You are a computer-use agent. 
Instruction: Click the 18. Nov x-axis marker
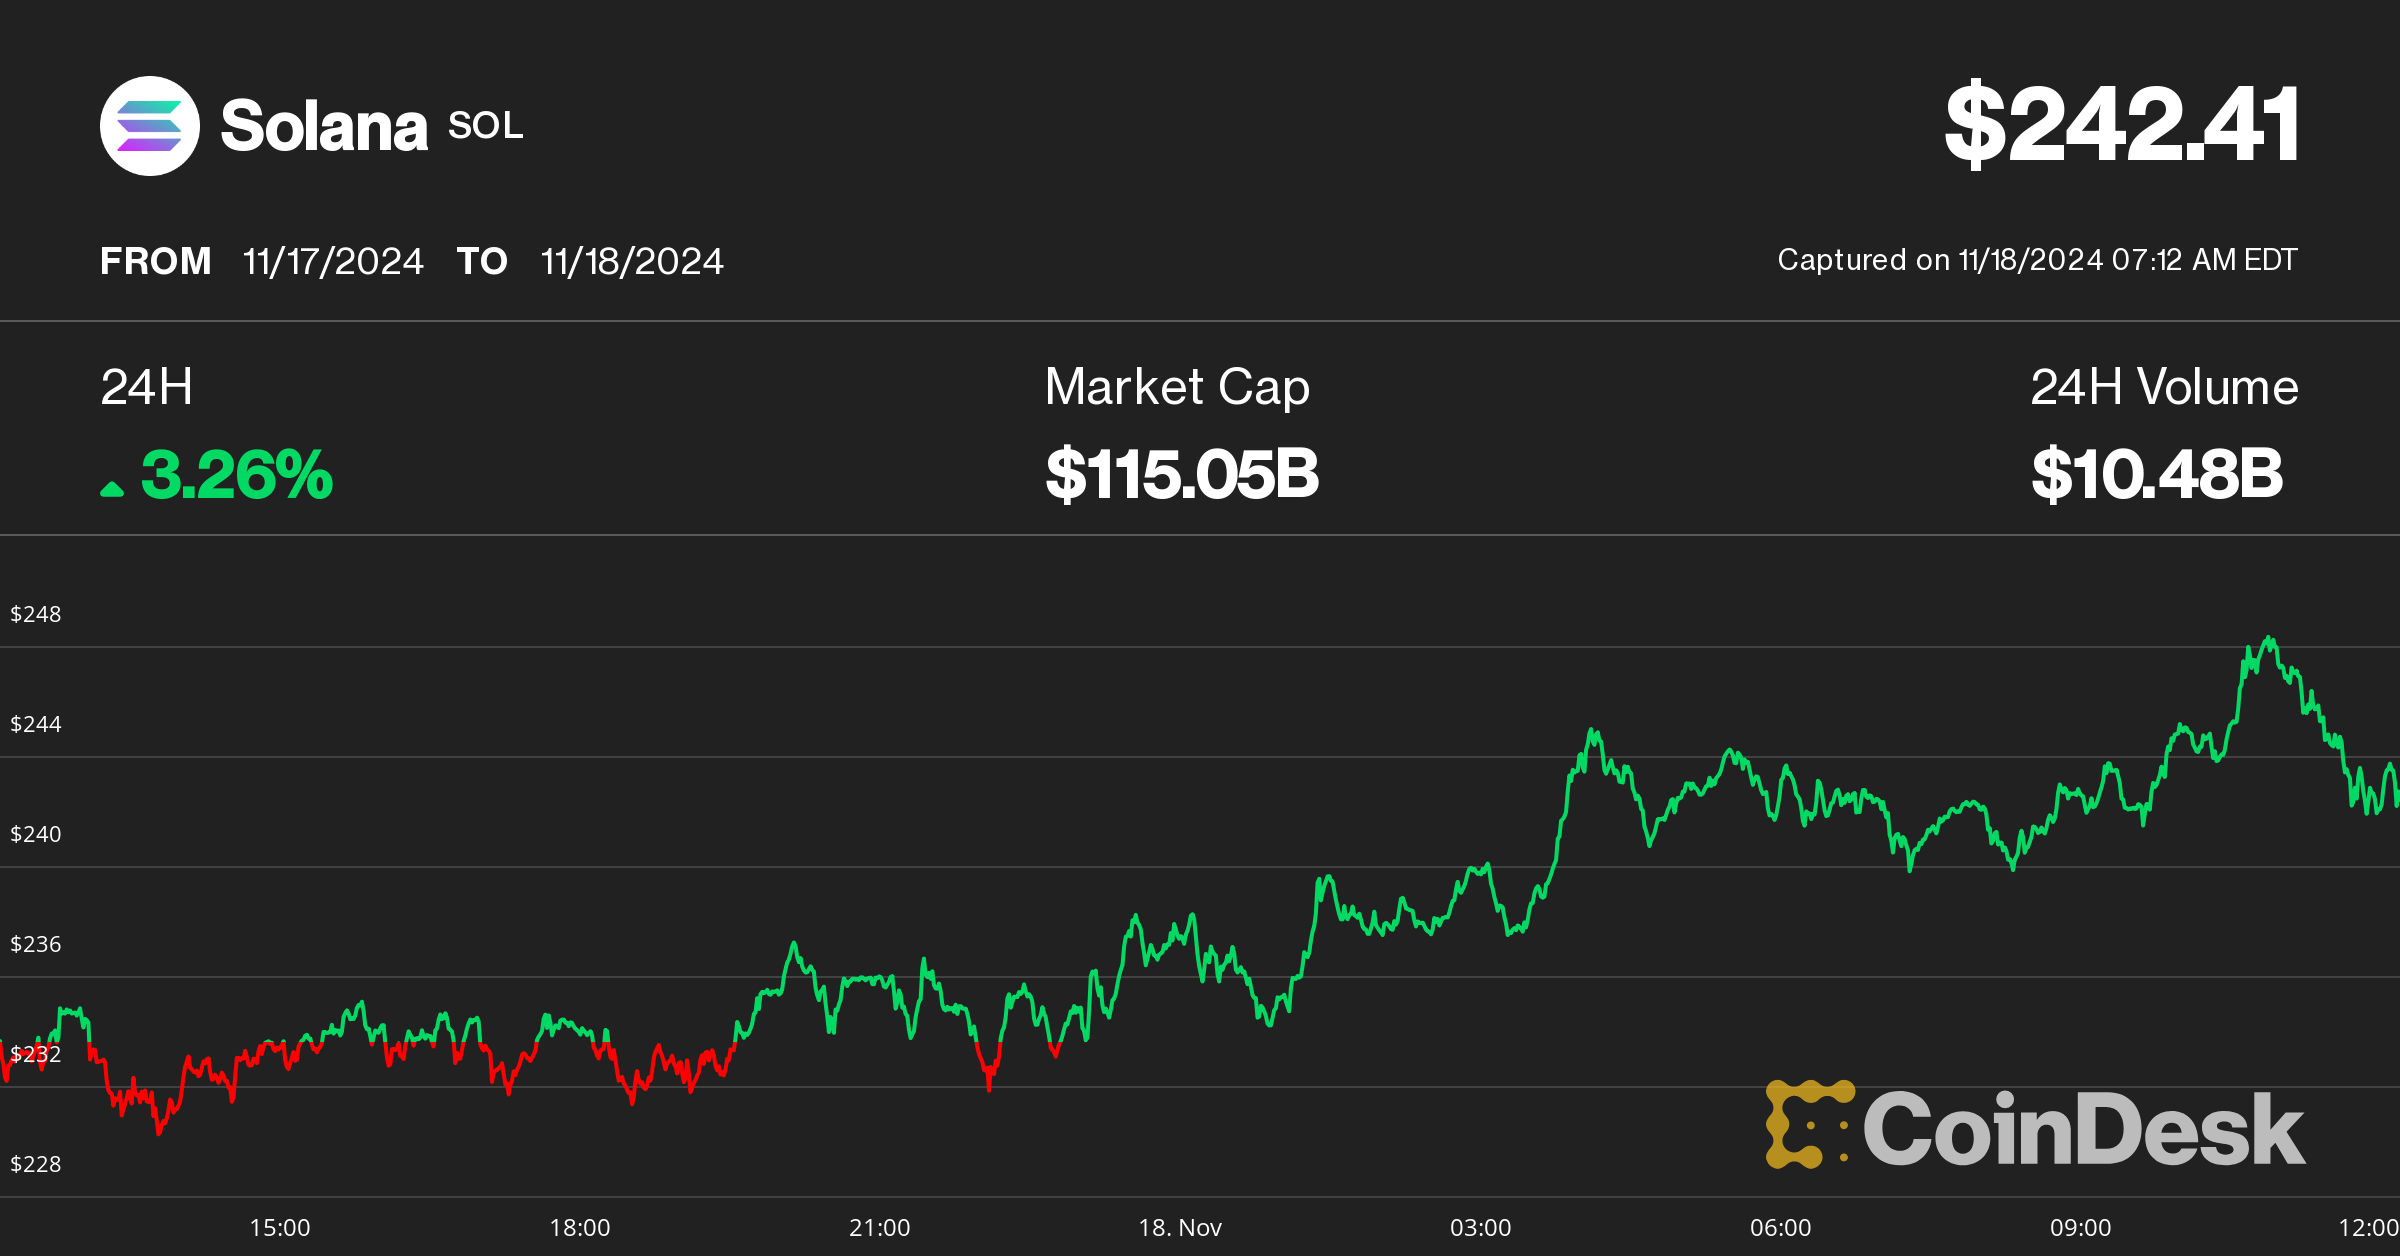coord(1180,1227)
